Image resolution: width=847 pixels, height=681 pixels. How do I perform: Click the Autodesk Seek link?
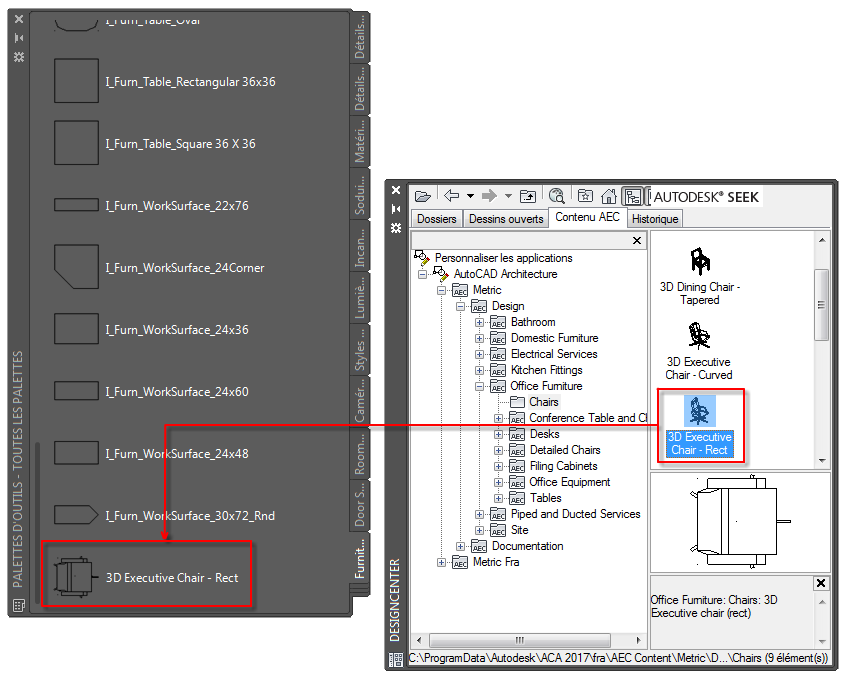coord(705,197)
